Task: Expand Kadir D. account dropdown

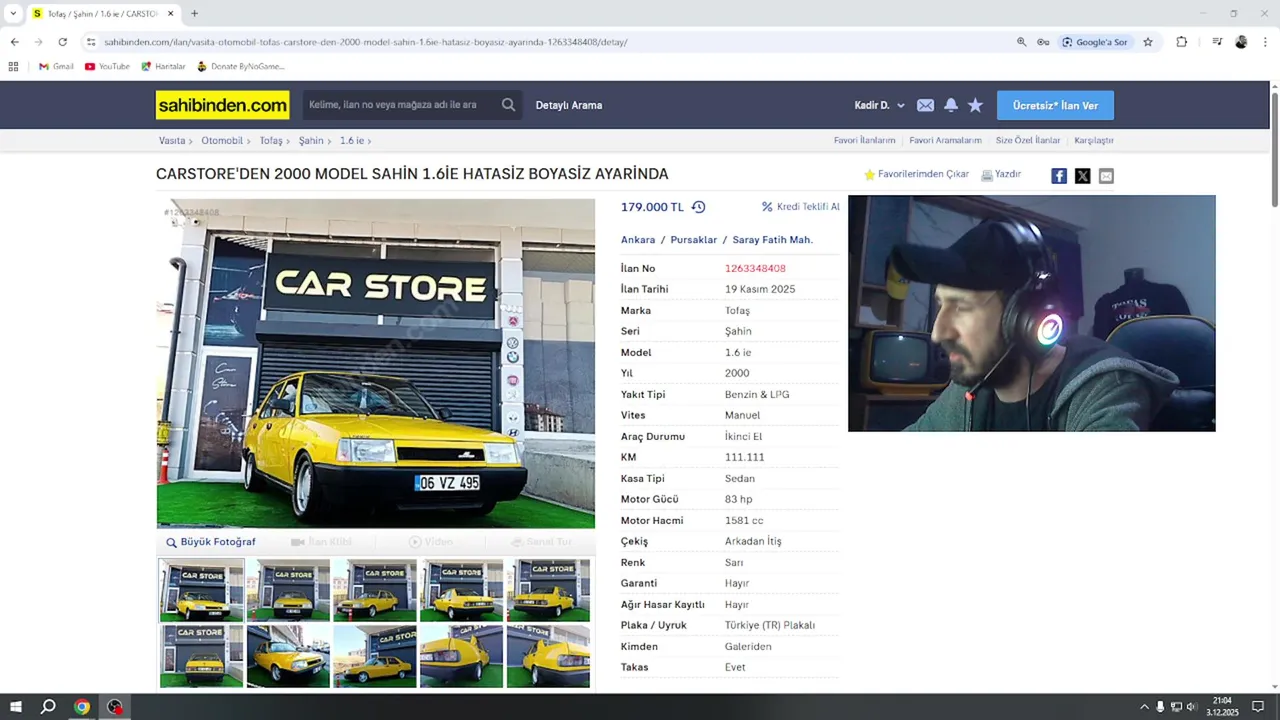Action: click(879, 105)
